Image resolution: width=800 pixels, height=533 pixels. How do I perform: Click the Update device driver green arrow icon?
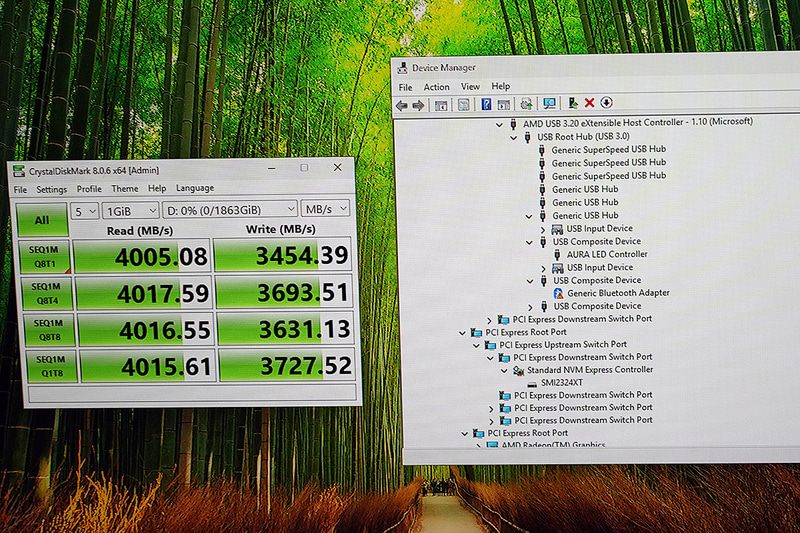[573, 103]
